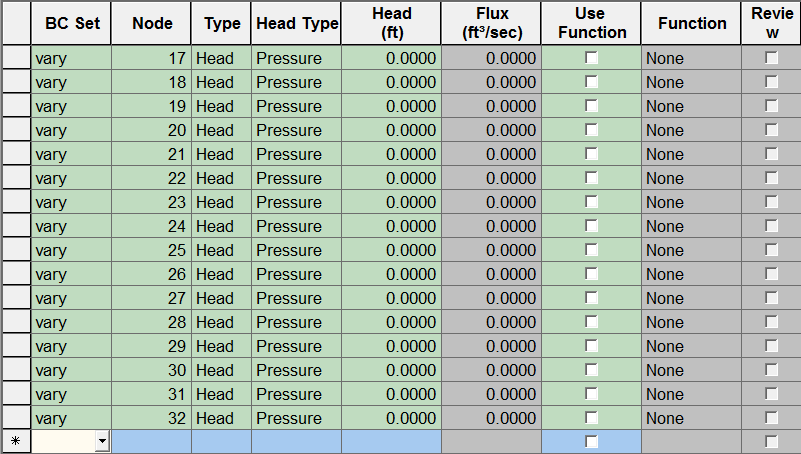Viewport: 801px width, 454px height.
Task: Click the new row asterisk selector
Action: tap(15, 441)
